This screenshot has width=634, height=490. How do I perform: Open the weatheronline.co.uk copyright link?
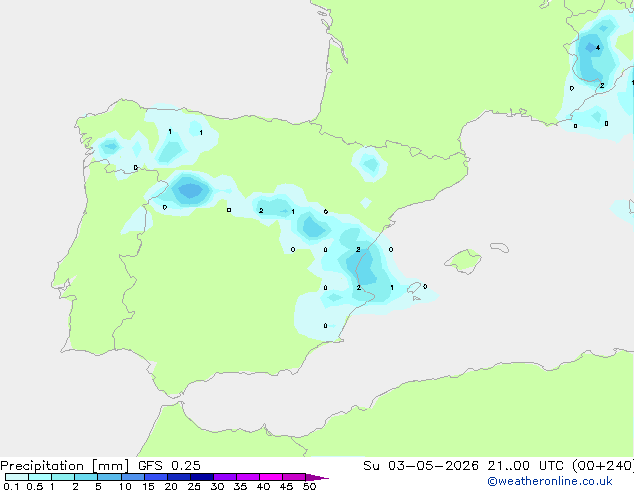click(550, 481)
